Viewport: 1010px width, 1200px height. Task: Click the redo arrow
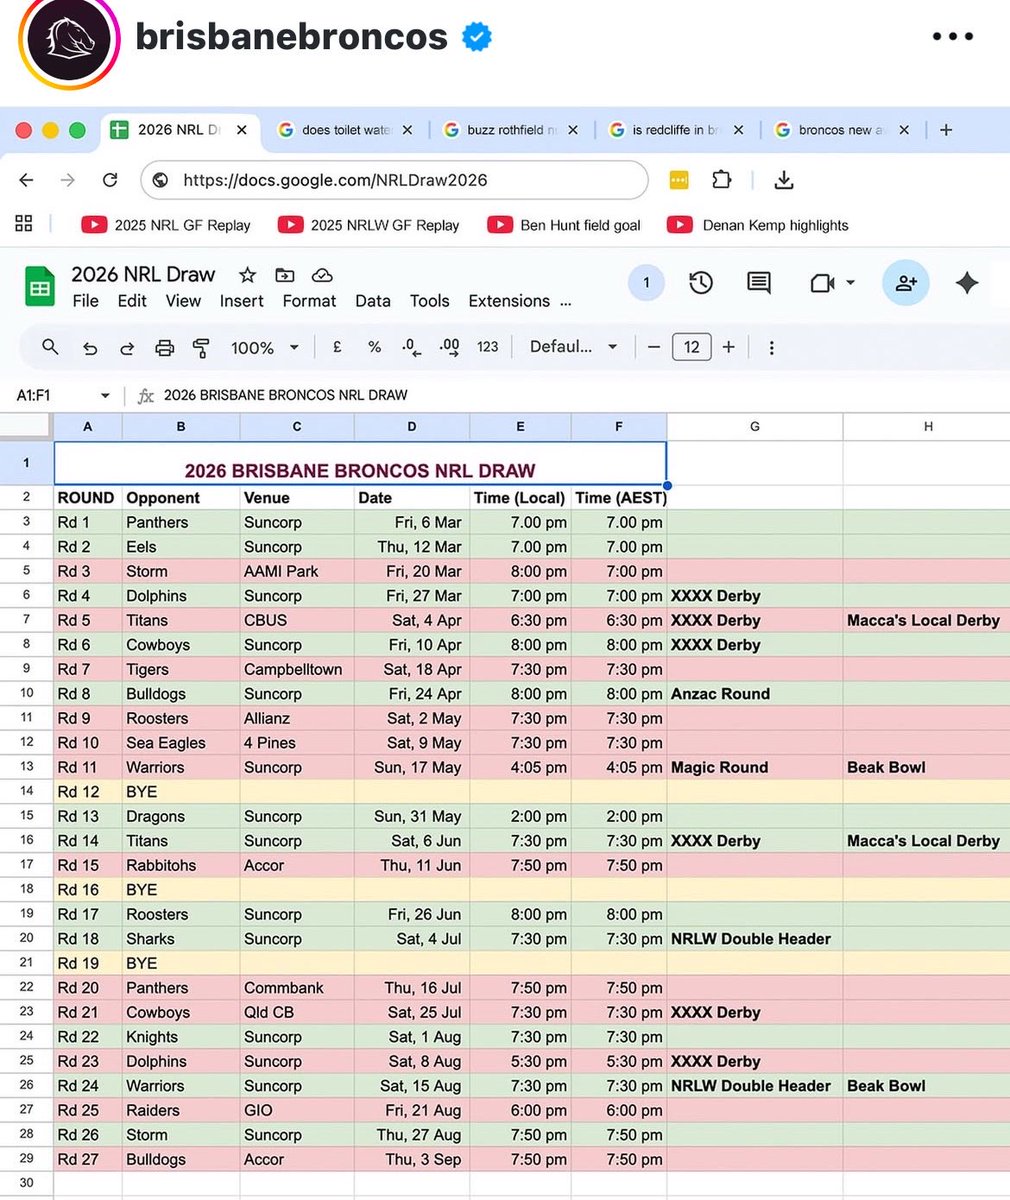(127, 348)
